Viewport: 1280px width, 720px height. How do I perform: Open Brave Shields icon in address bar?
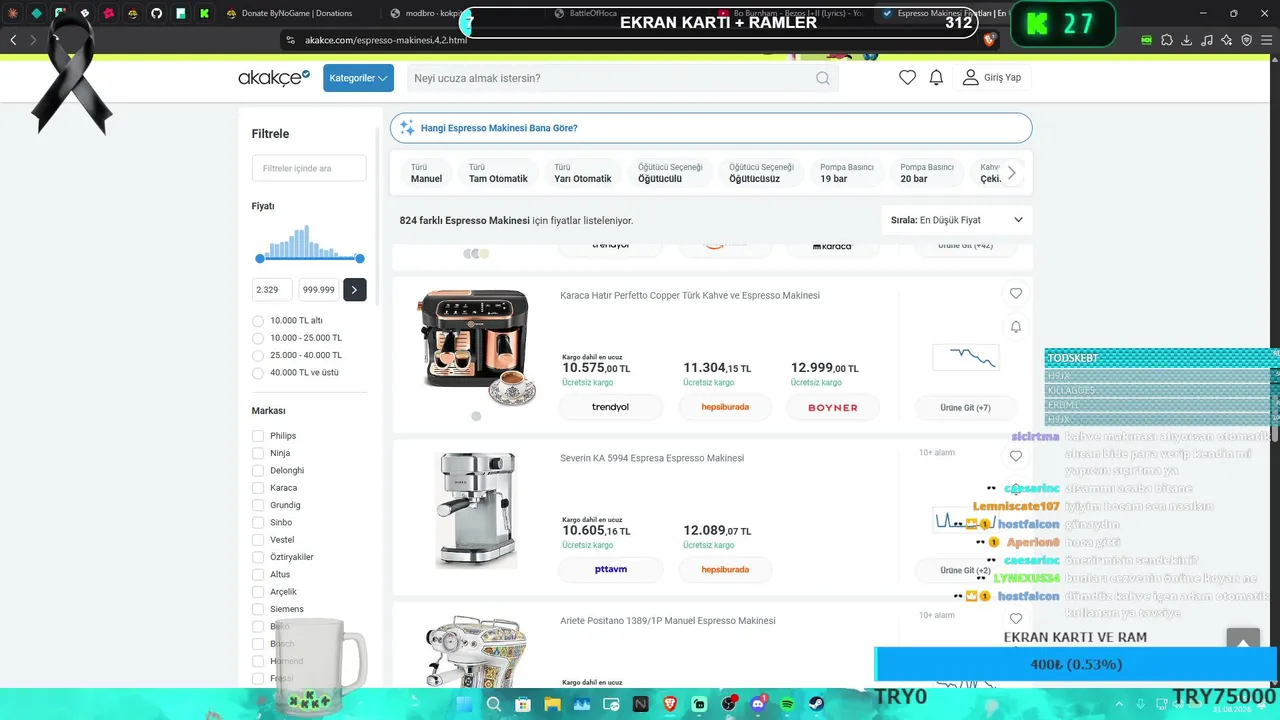(990, 40)
